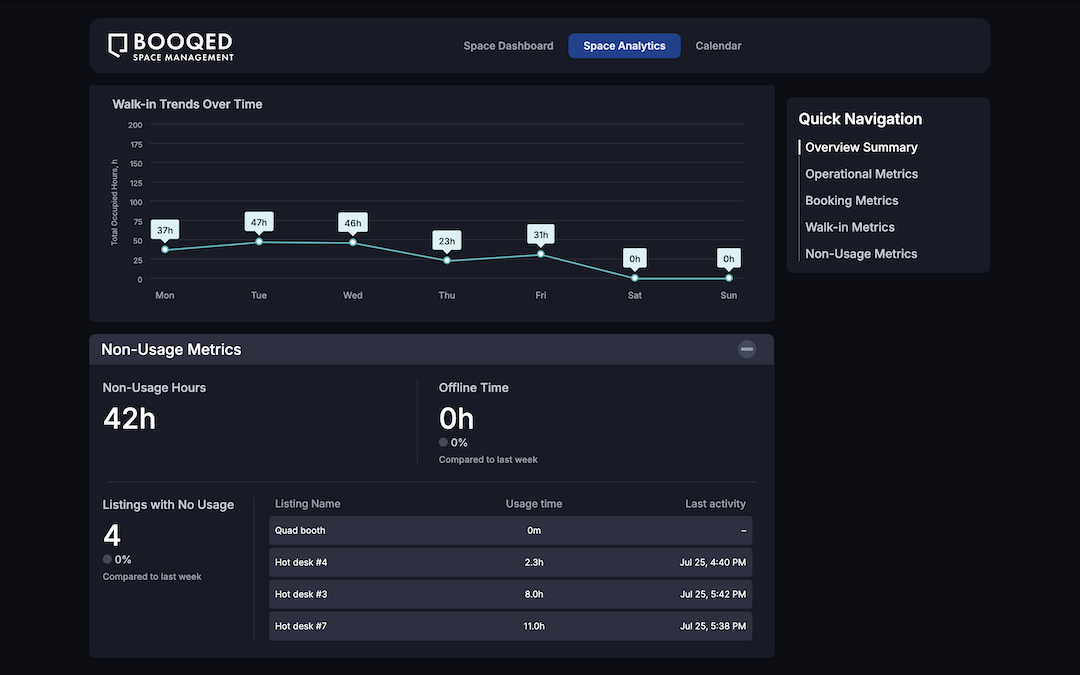Click the Last activity column header
Image resolution: width=1080 pixels, height=675 pixels.
[715, 503]
